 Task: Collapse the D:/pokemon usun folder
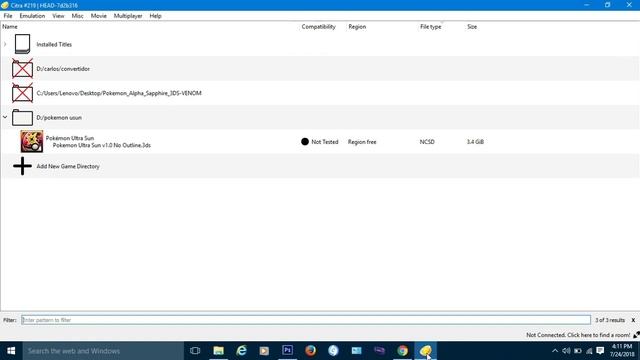pos(5,117)
